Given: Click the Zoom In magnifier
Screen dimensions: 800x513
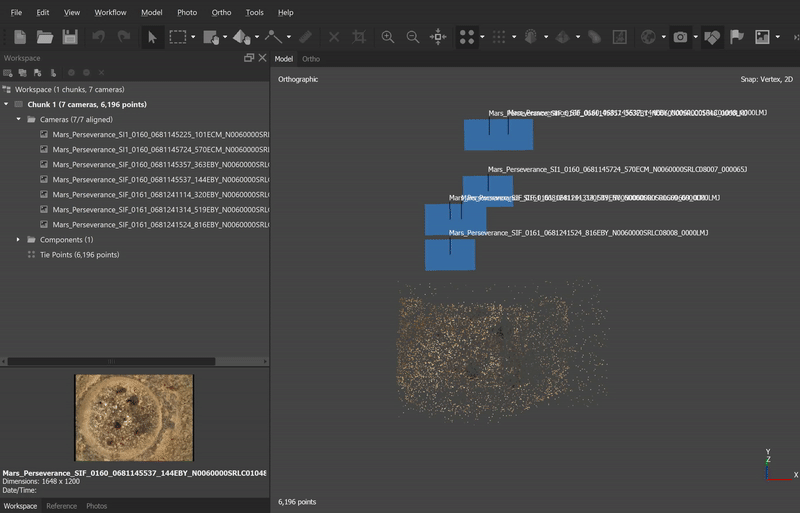Looking at the screenshot, I should tap(388, 37).
